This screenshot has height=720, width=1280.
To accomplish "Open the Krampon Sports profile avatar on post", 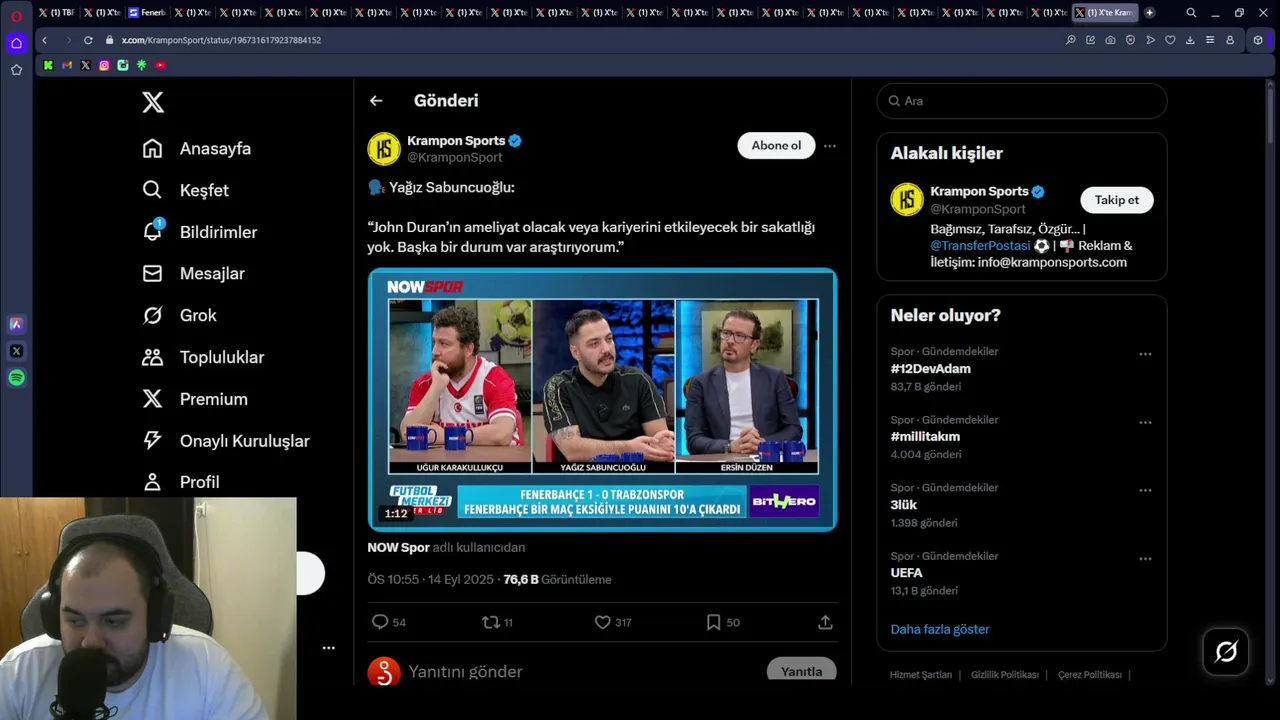I will 384,149.
